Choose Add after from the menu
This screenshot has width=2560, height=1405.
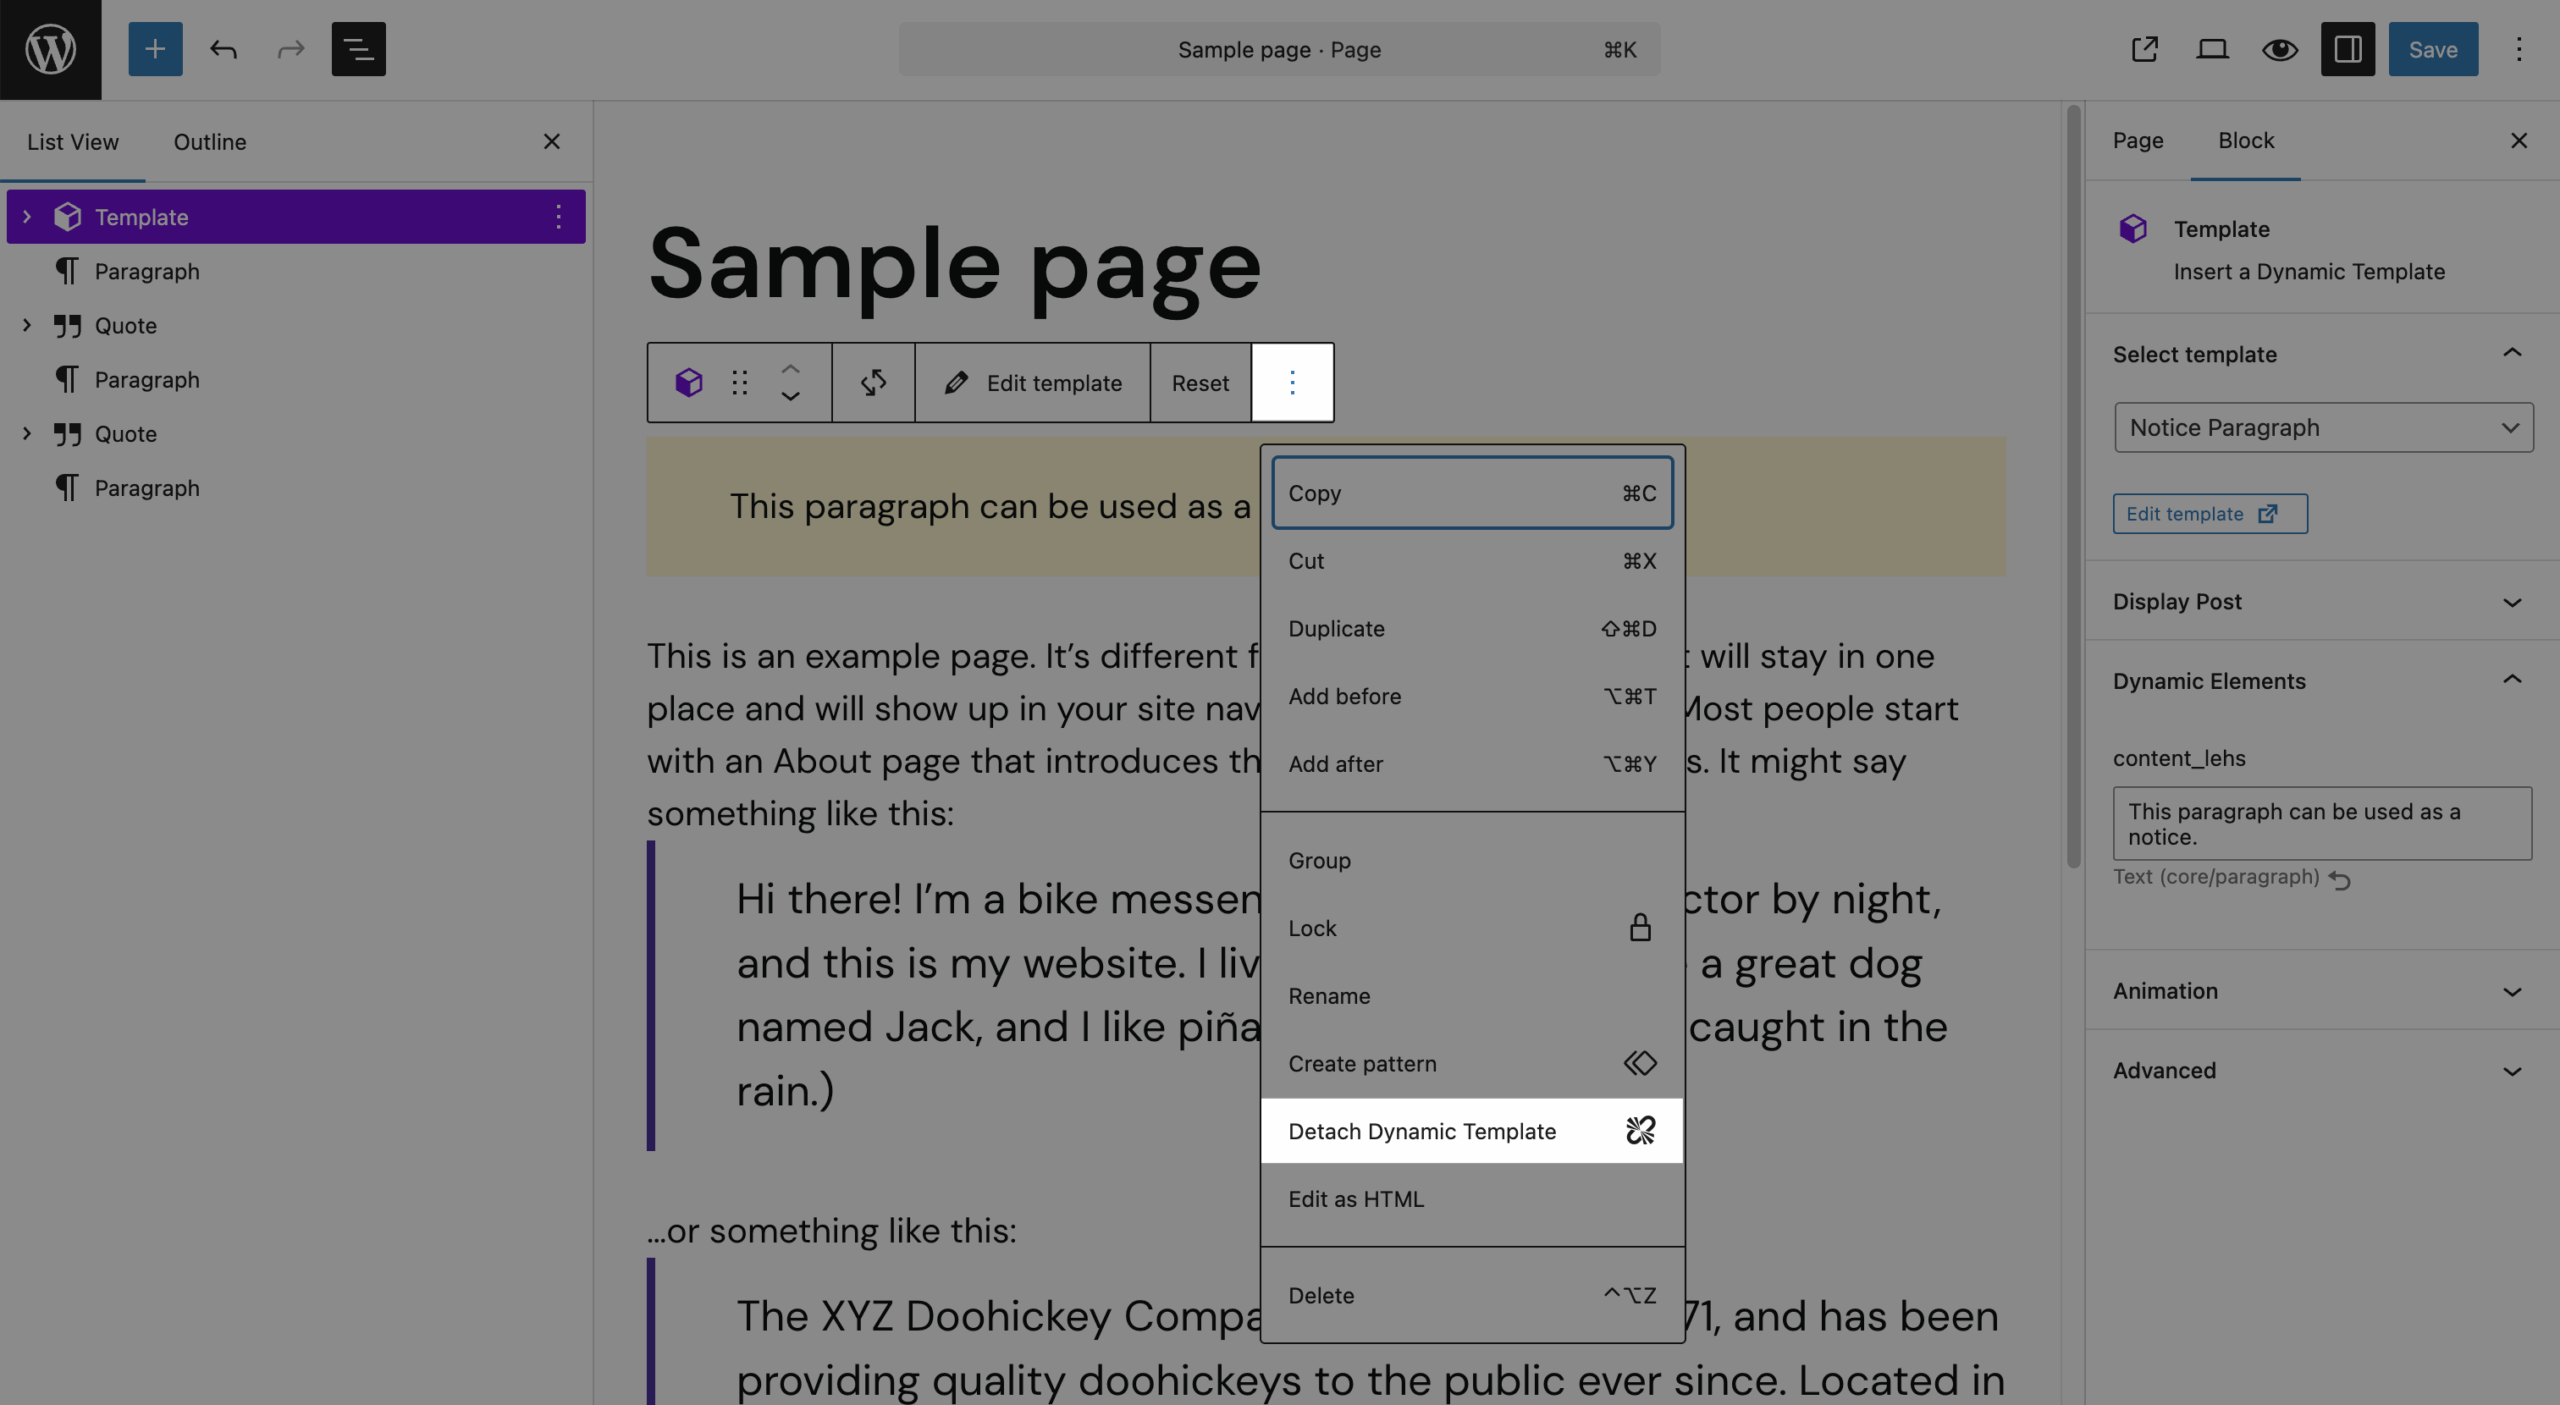coord(1472,764)
